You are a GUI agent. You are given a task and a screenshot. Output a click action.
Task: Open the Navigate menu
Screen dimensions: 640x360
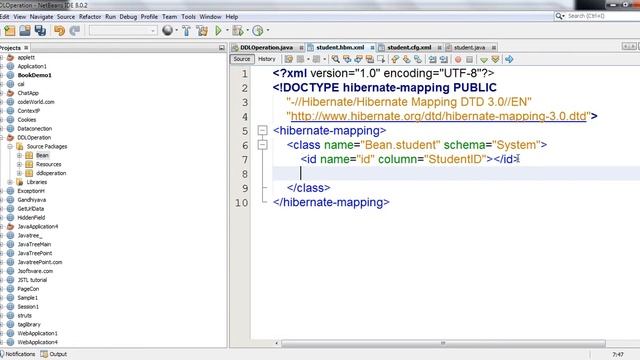pos(41,17)
